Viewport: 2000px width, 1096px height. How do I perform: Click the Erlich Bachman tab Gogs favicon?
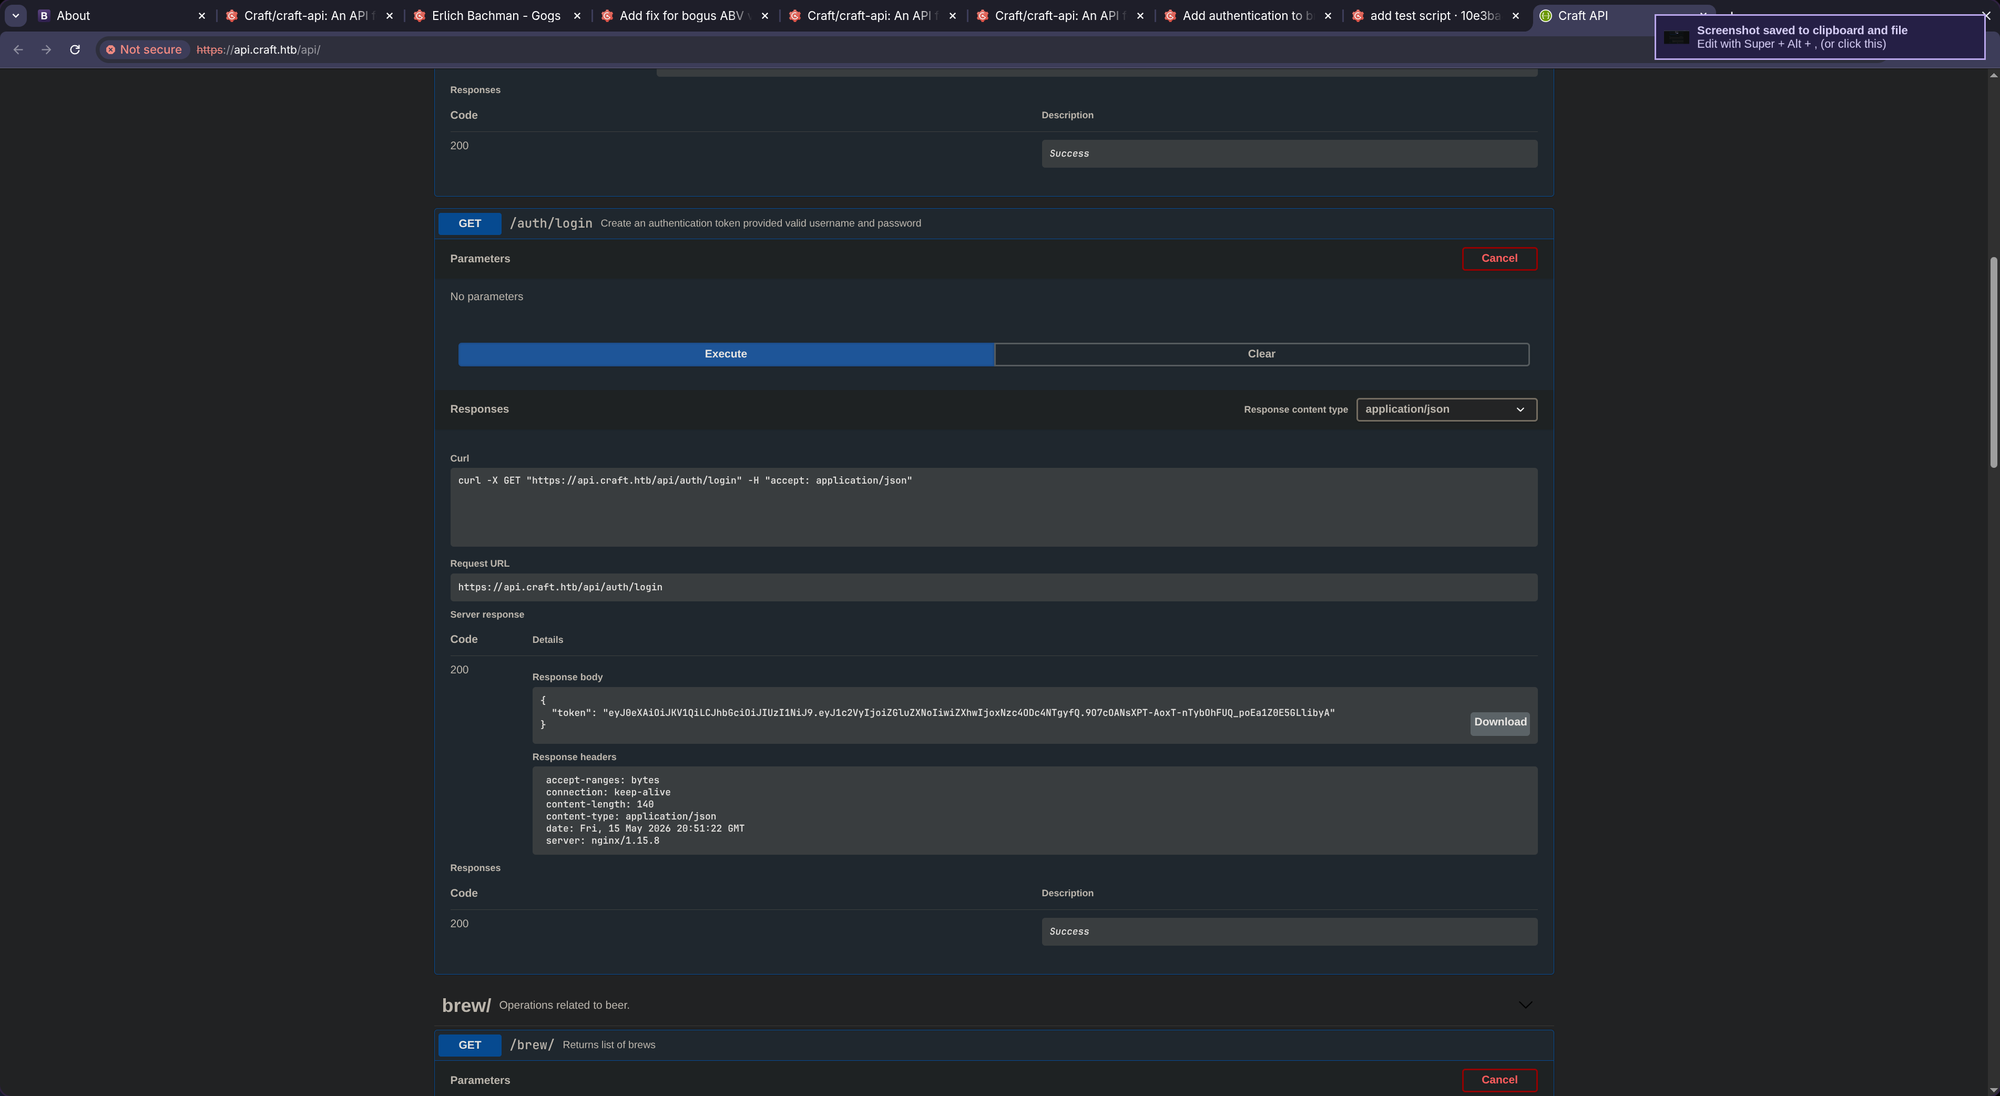click(419, 16)
